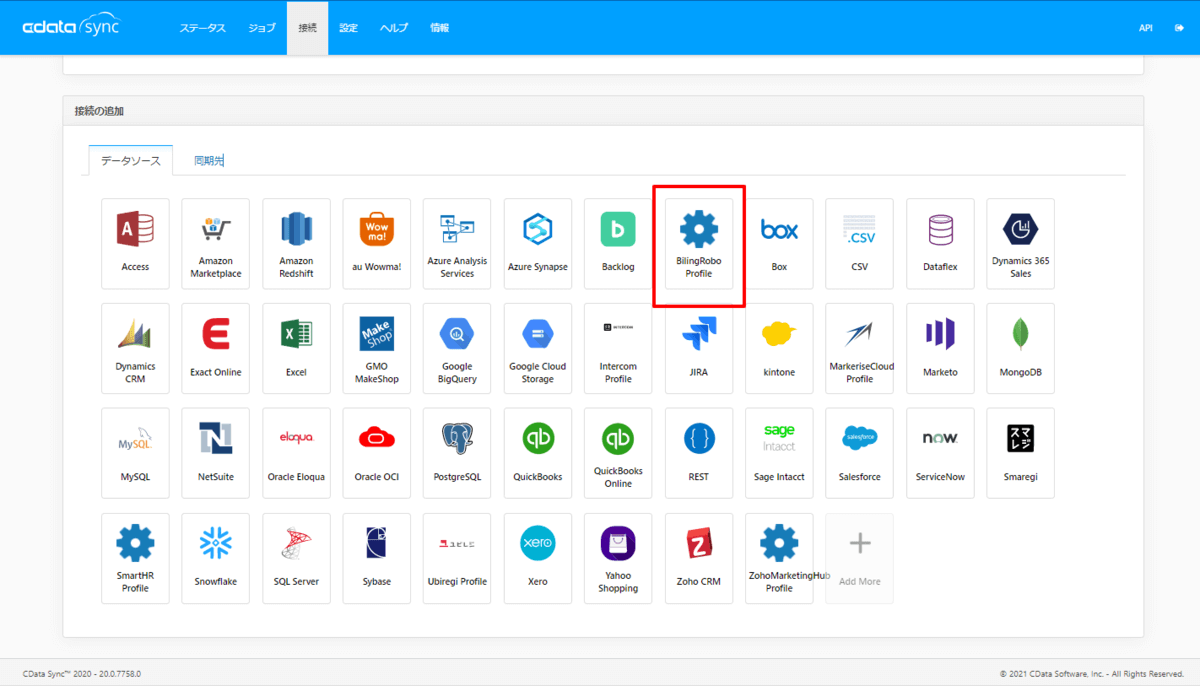The height and width of the screenshot is (686, 1200).
Task: Click the logout icon in header
Action: point(1179,28)
